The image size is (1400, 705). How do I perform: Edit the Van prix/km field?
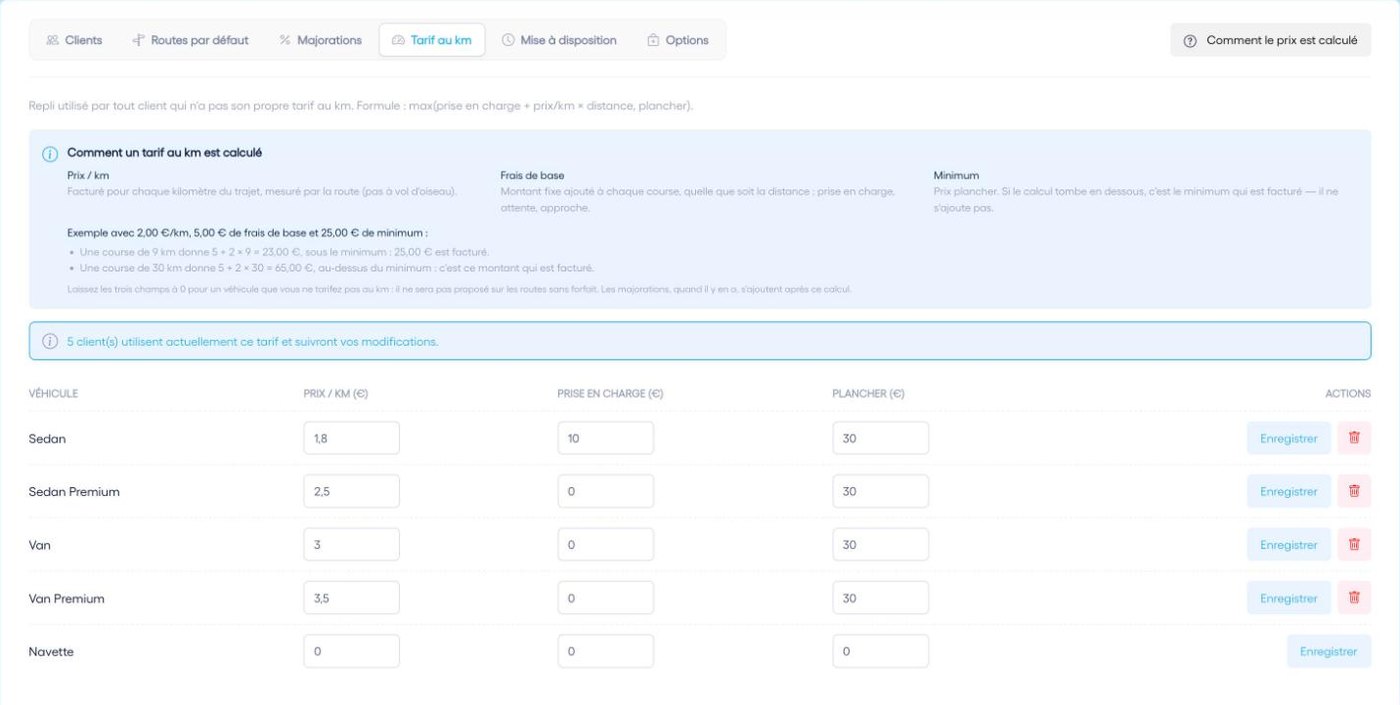tap(352, 545)
